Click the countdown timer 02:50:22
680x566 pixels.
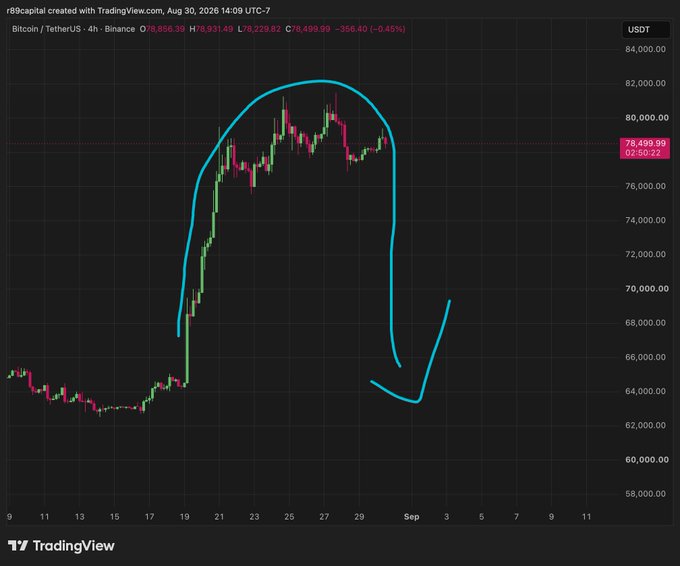(x=643, y=153)
